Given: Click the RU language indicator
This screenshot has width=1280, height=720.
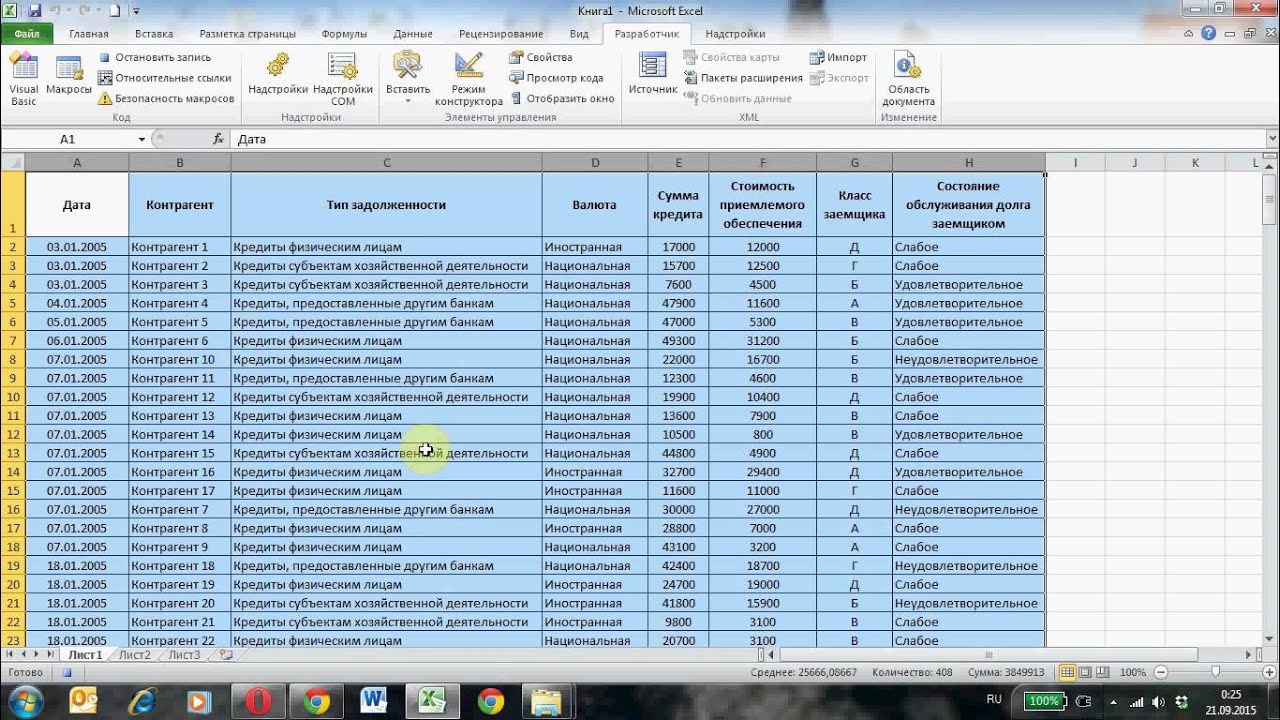Looking at the screenshot, I should pyautogui.click(x=994, y=699).
